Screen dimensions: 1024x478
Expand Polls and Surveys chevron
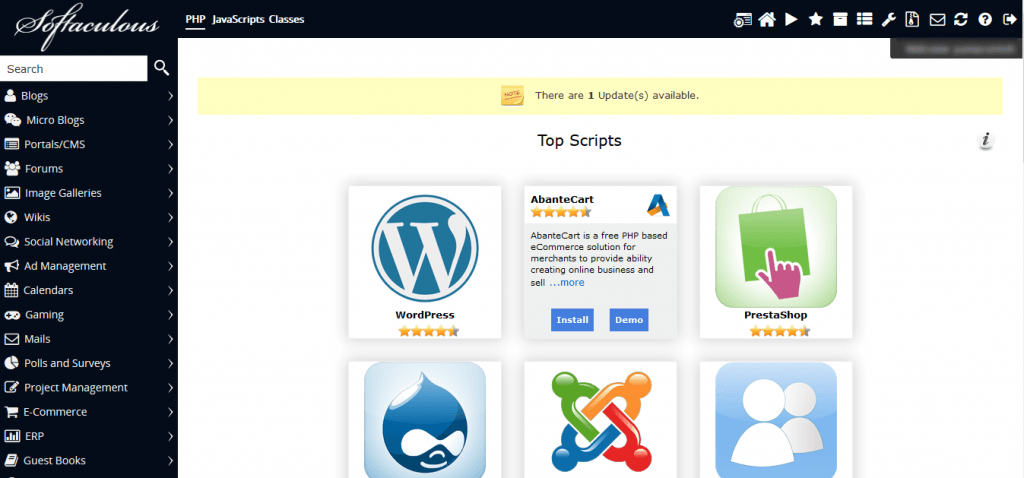pos(170,363)
